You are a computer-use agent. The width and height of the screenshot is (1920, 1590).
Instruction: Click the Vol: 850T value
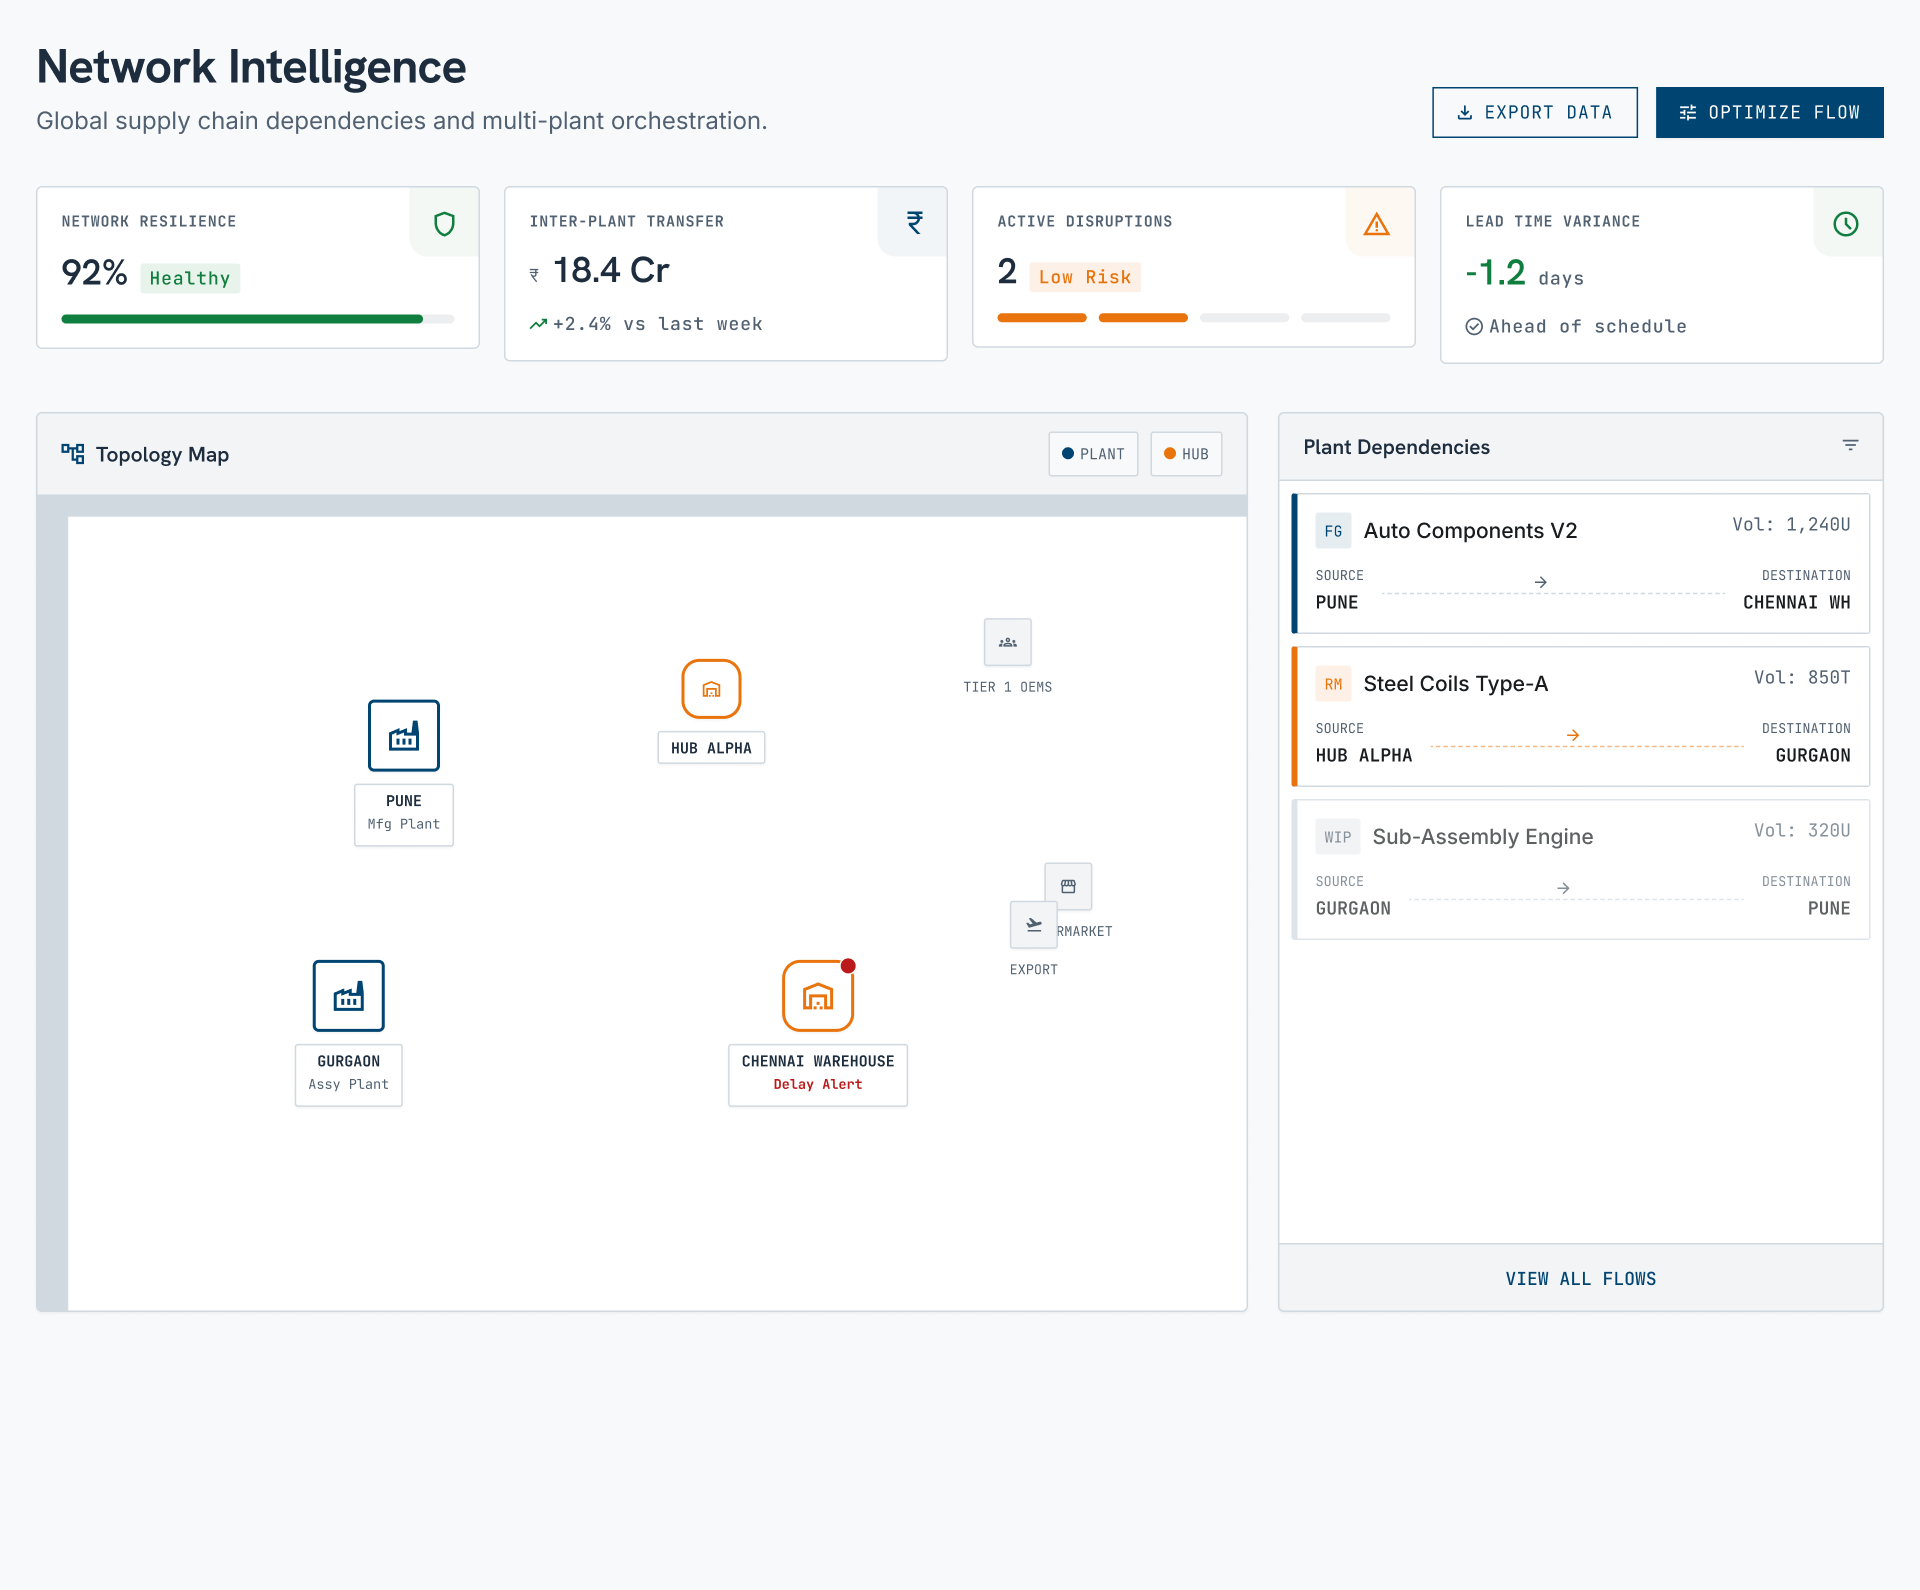[x=1802, y=677]
